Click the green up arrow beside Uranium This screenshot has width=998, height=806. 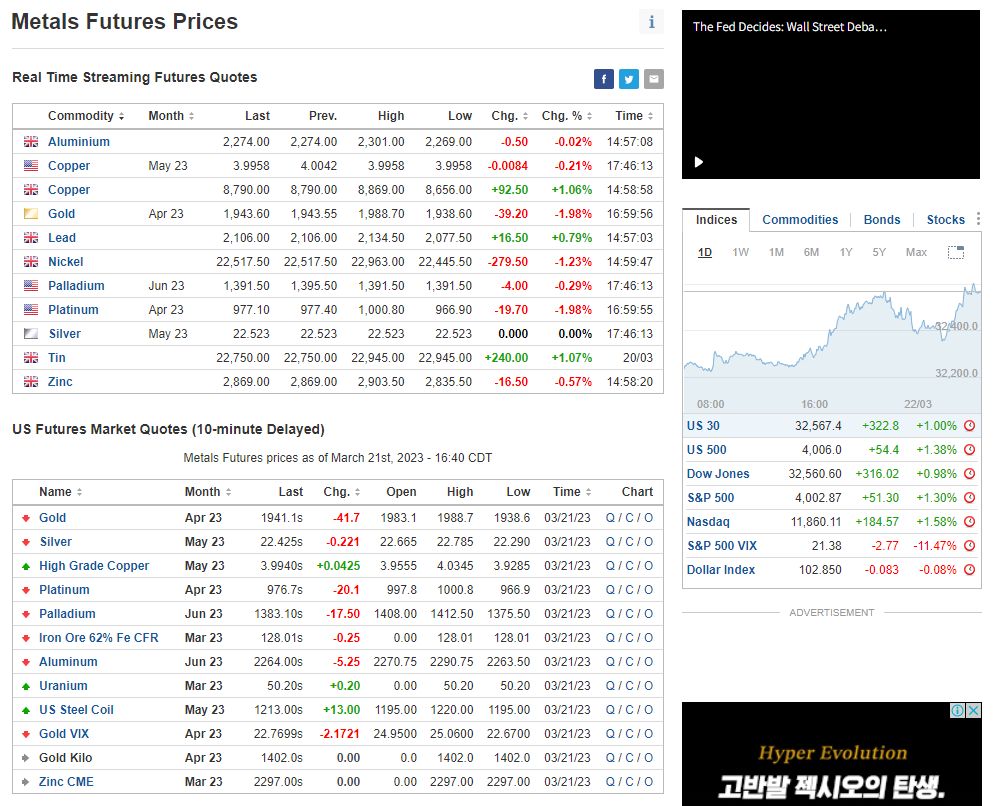tap(25, 686)
